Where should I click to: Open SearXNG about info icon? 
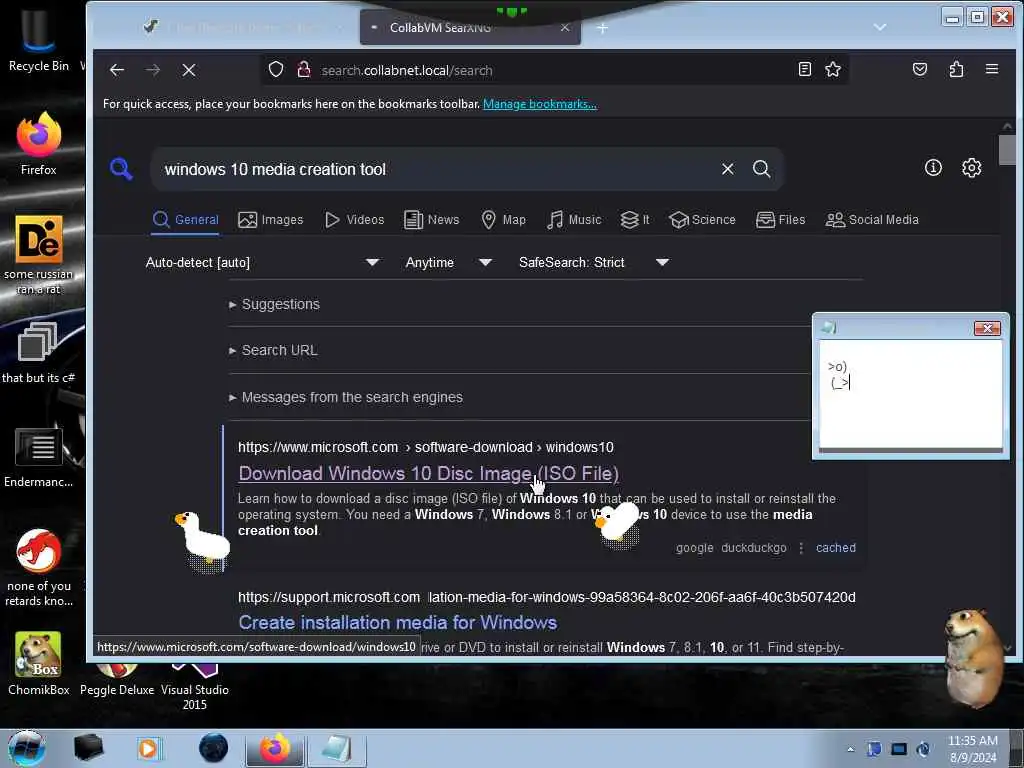(x=933, y=168)
